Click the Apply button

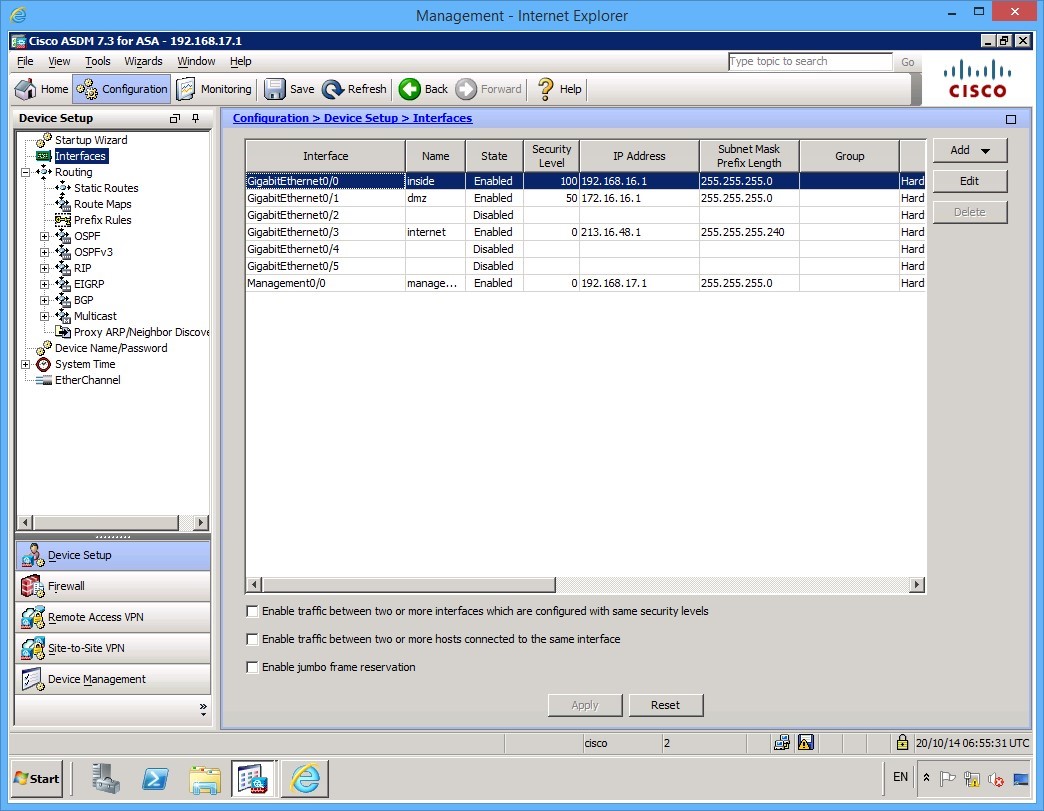coord(584,705)
